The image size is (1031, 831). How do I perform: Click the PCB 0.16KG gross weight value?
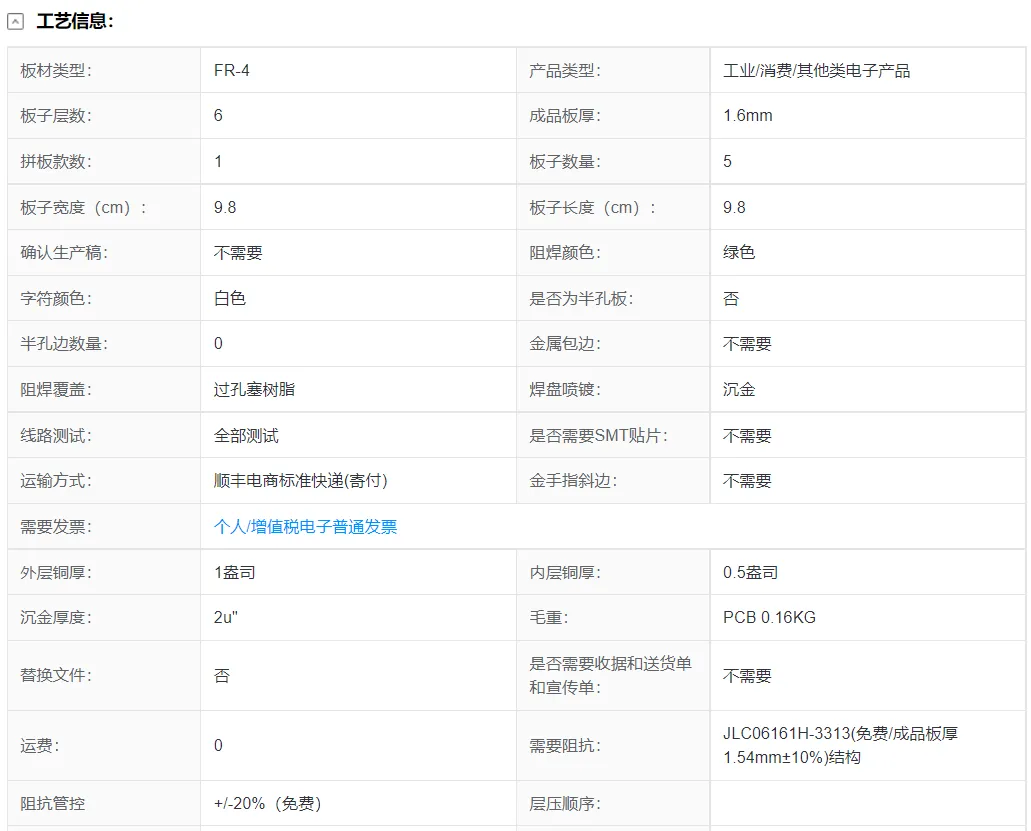[769, 617]
